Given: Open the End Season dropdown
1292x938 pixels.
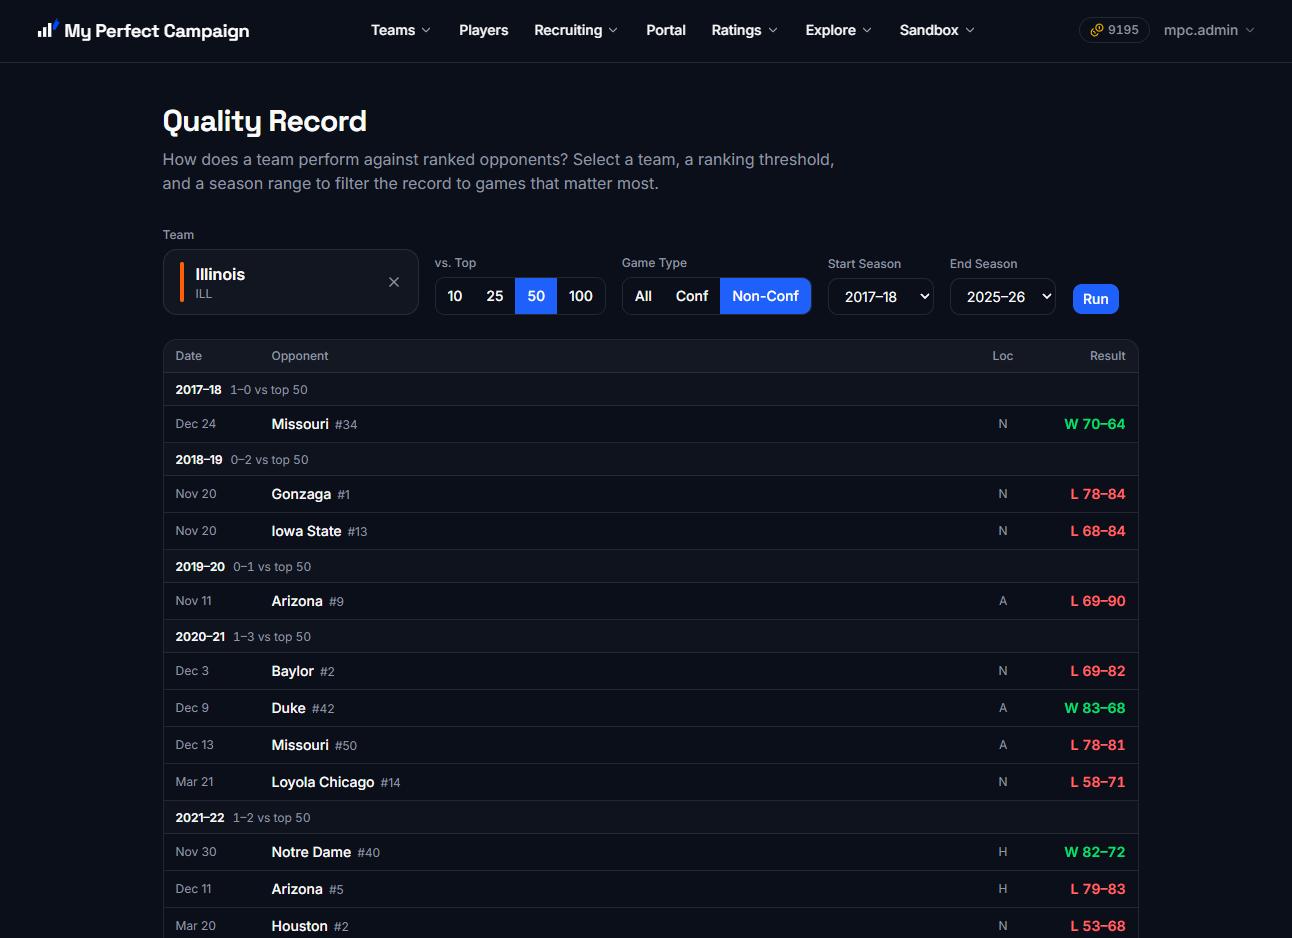Looking at the screenshot, I should click(x=1003, y=297).
